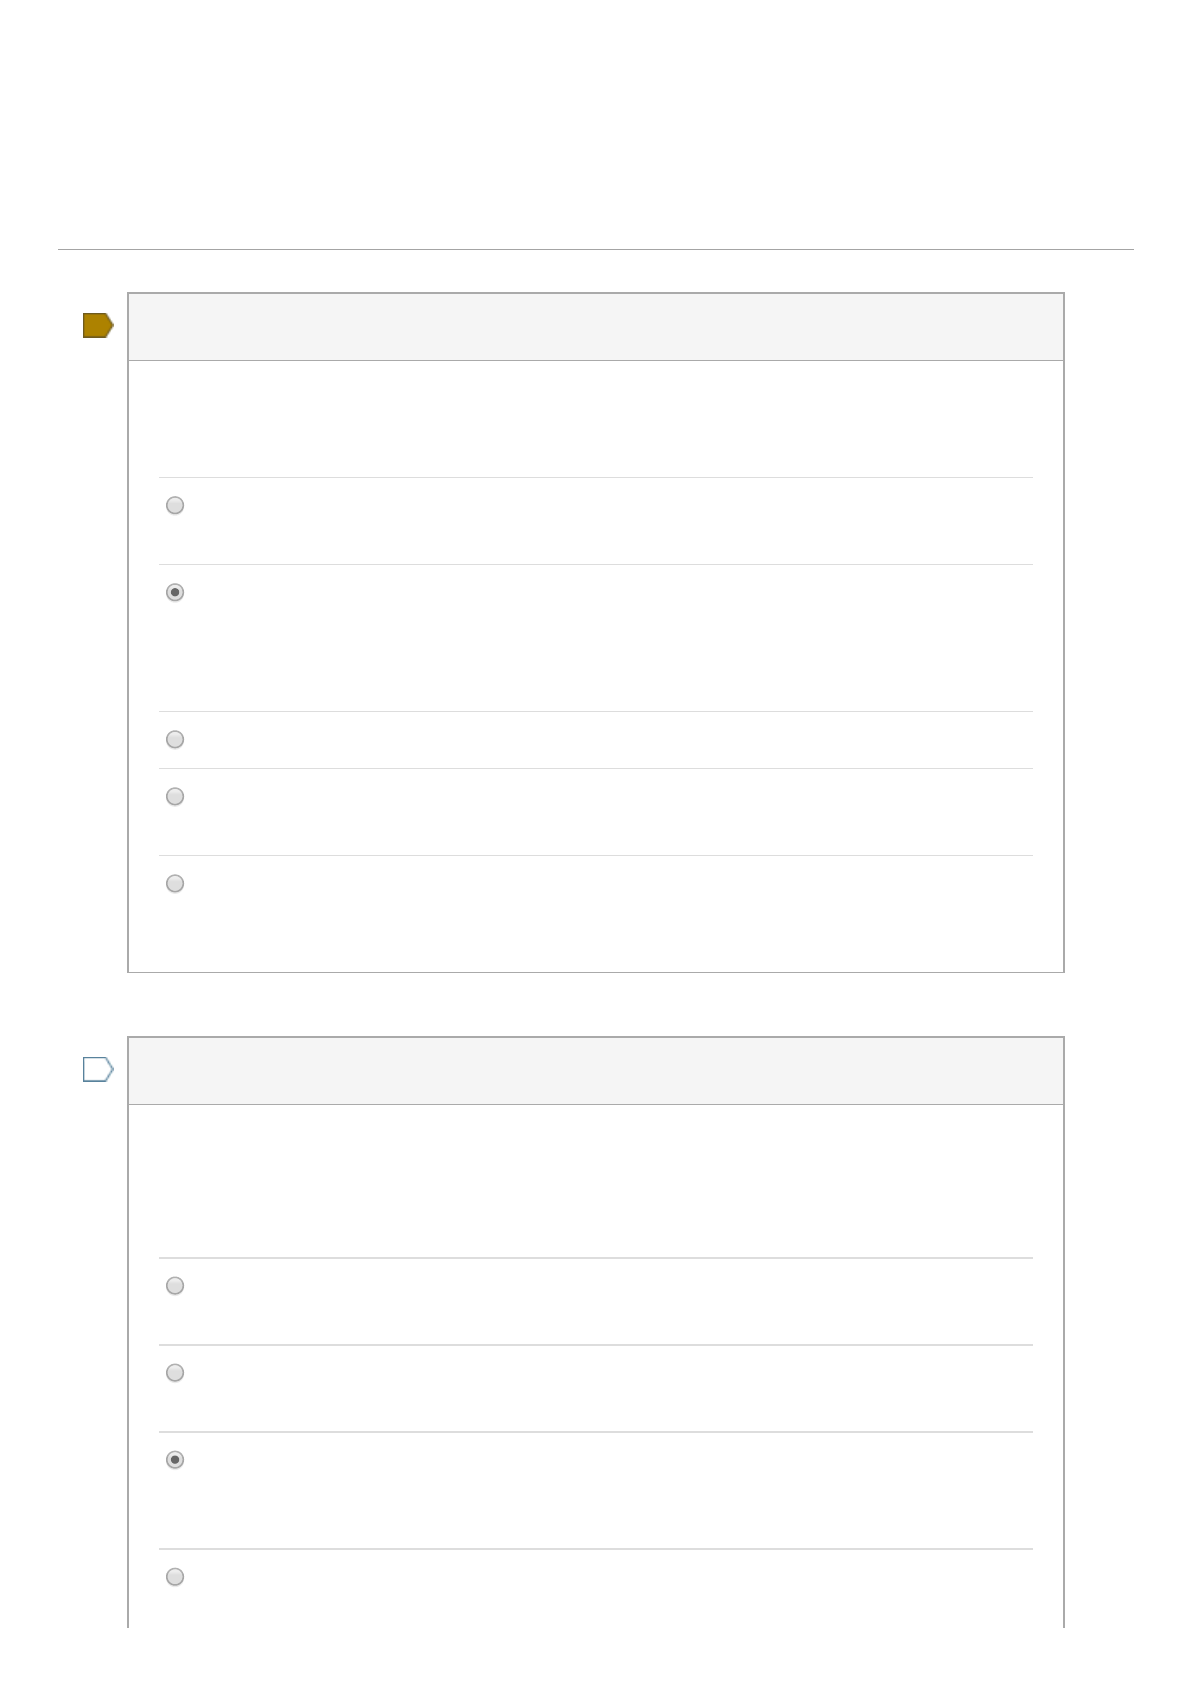Click the selected third radio in second question
This screenshot has width=1190, height=1684.
[x=175, y=1460]
